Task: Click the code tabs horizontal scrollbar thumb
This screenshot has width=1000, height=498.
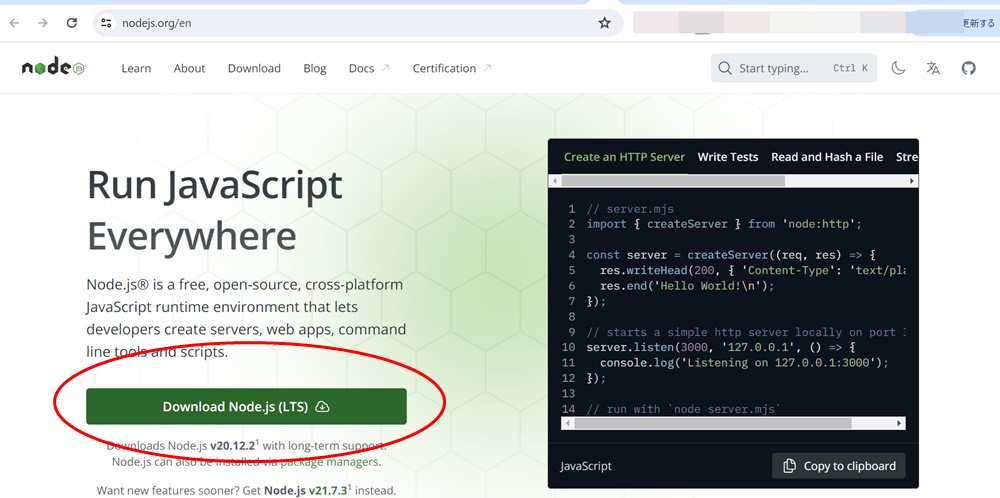Action: 673,181
